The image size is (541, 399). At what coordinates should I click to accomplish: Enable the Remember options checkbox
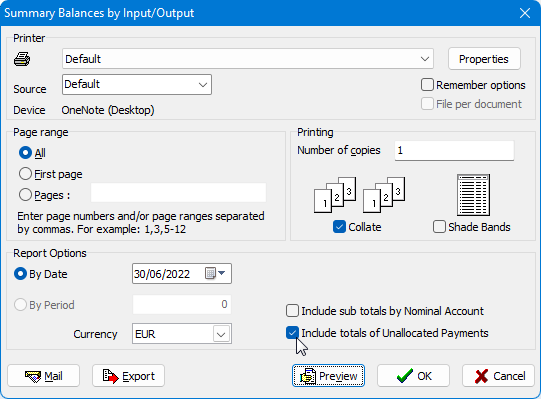coord(427,85)
